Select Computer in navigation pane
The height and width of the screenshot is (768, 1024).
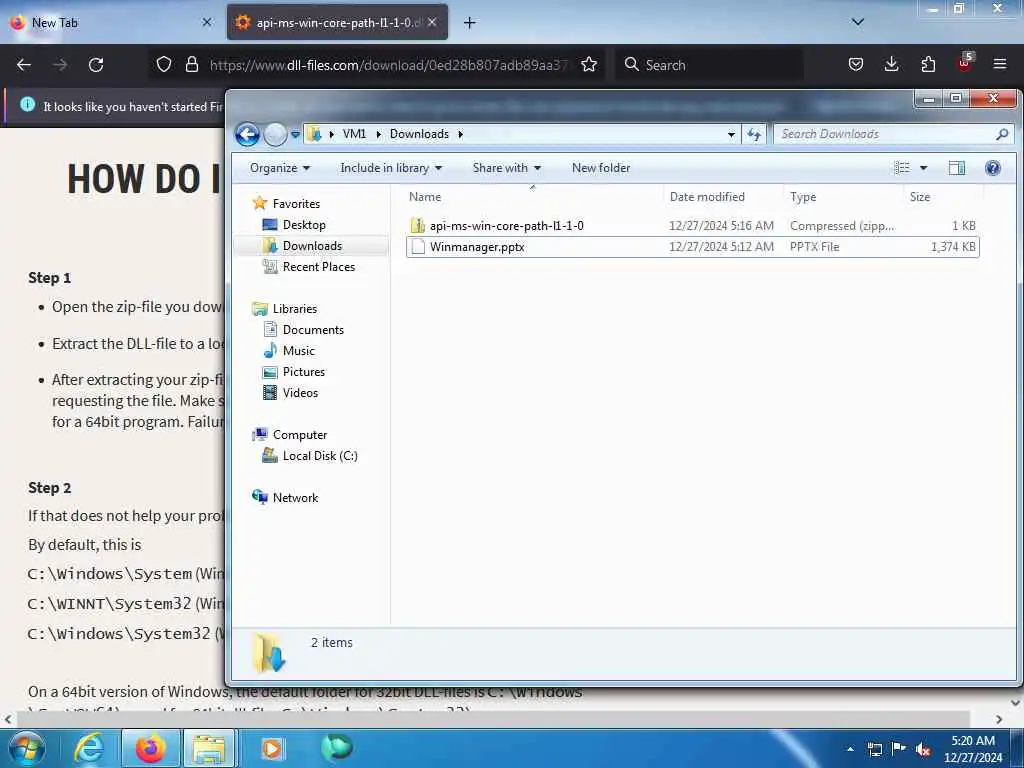tap(300, 435)
